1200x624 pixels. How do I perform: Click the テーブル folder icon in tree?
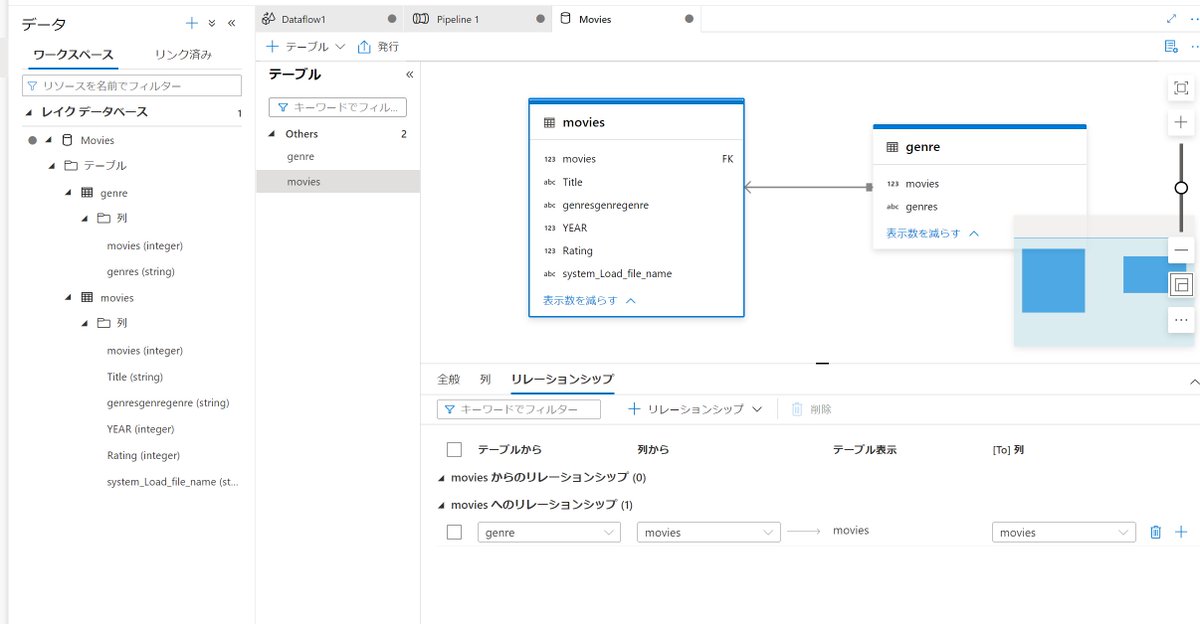(70, 165)
